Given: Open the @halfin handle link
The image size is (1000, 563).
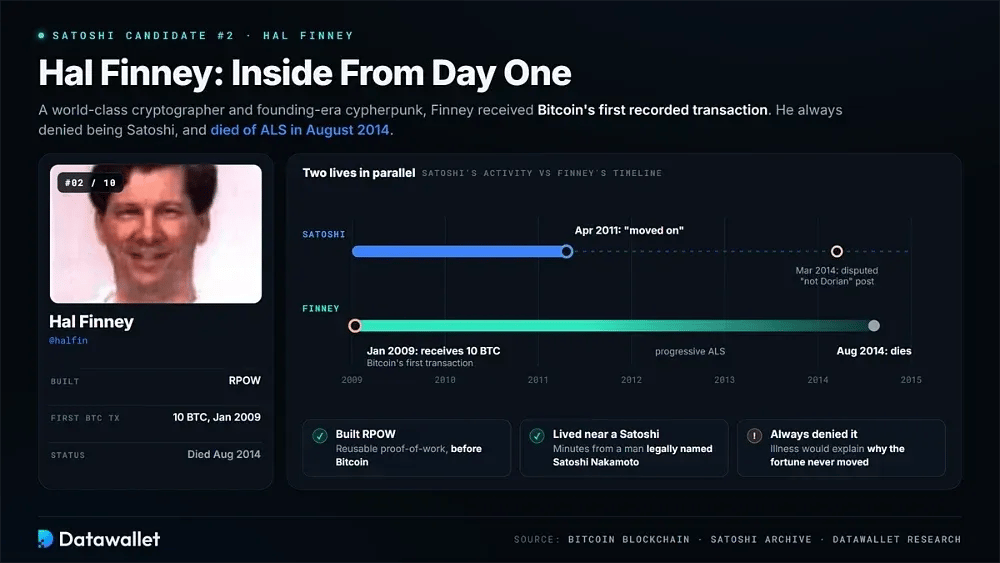Looking at the screenshot, I should click(68, 340).
